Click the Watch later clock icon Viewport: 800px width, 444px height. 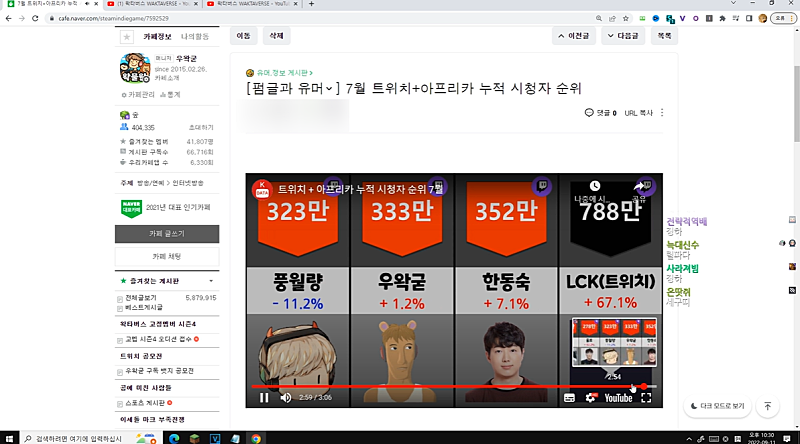point(594,186)
